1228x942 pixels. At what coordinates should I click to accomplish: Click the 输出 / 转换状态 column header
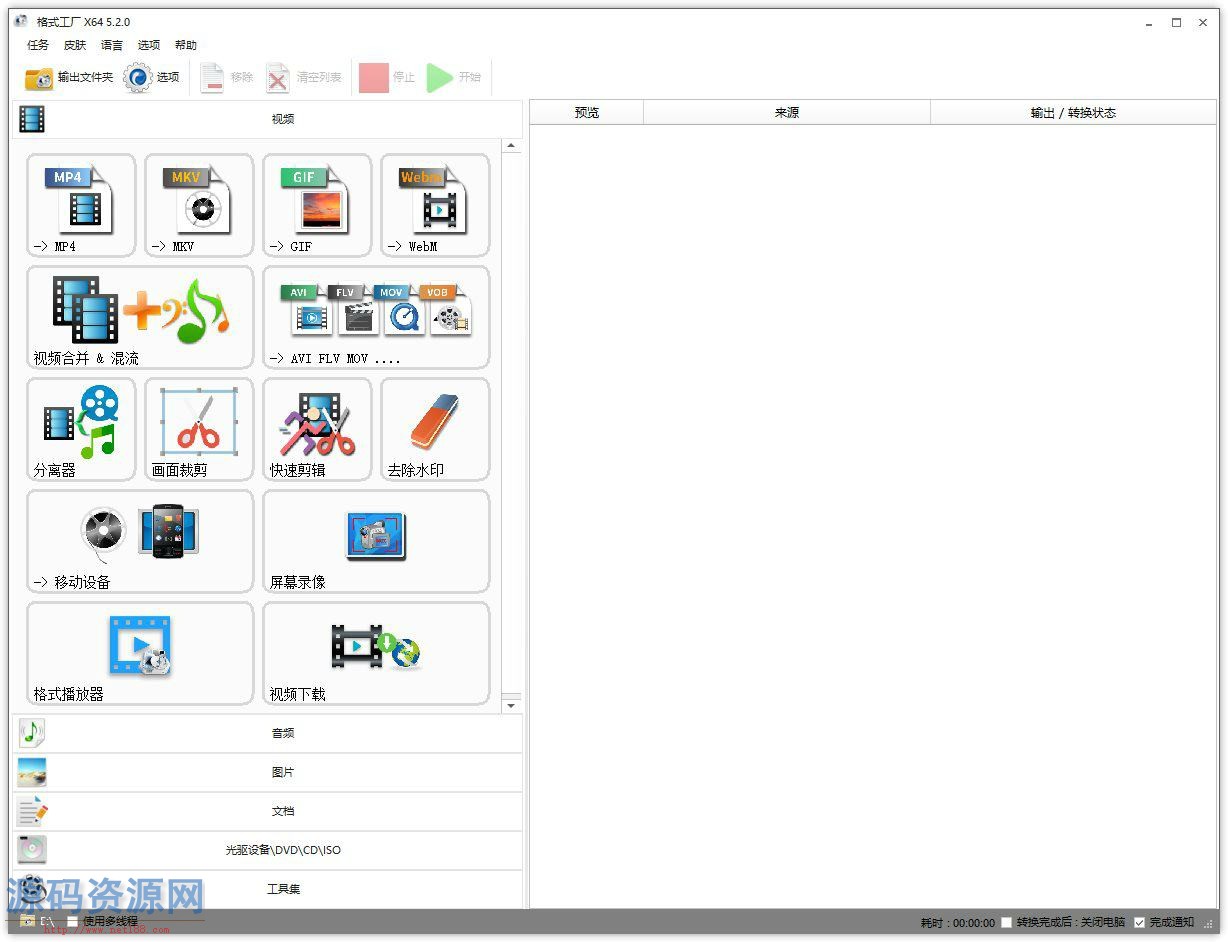click(1073, 113)
